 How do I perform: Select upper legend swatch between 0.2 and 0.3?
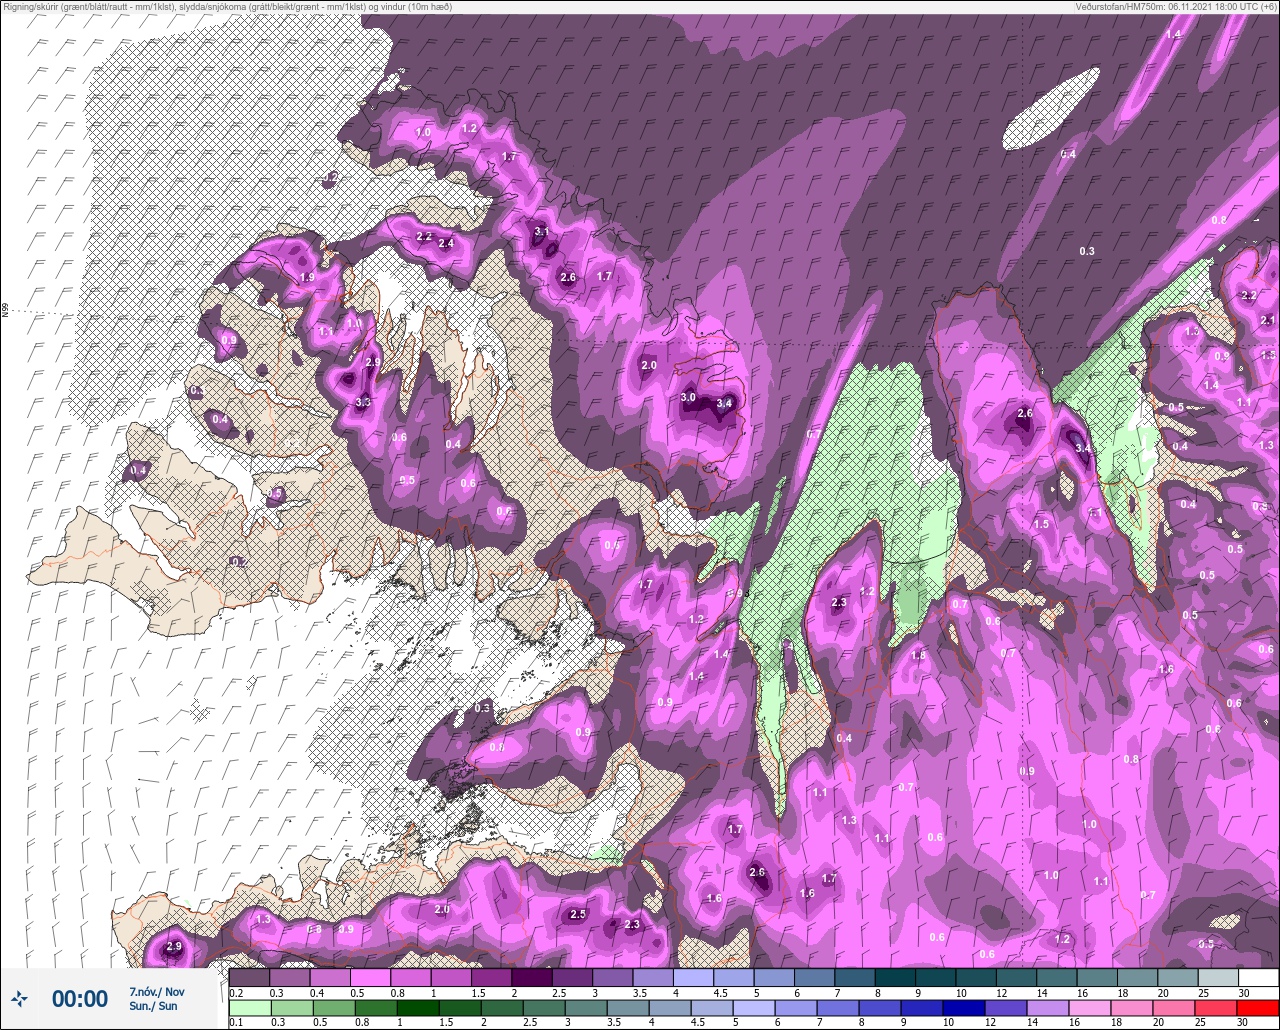tap(249, 977)
